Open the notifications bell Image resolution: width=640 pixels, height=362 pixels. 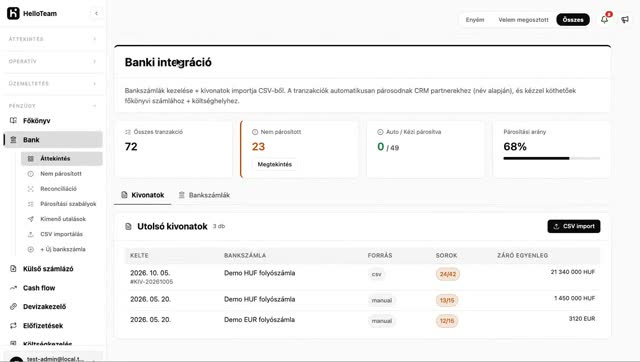(x=604, y=19)
